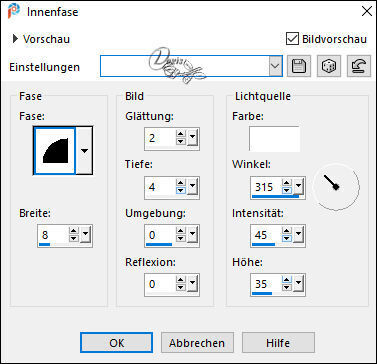Open the Fase shape dropdown
The height and width of the screenshot is (364, 377).
pos(84,151)
